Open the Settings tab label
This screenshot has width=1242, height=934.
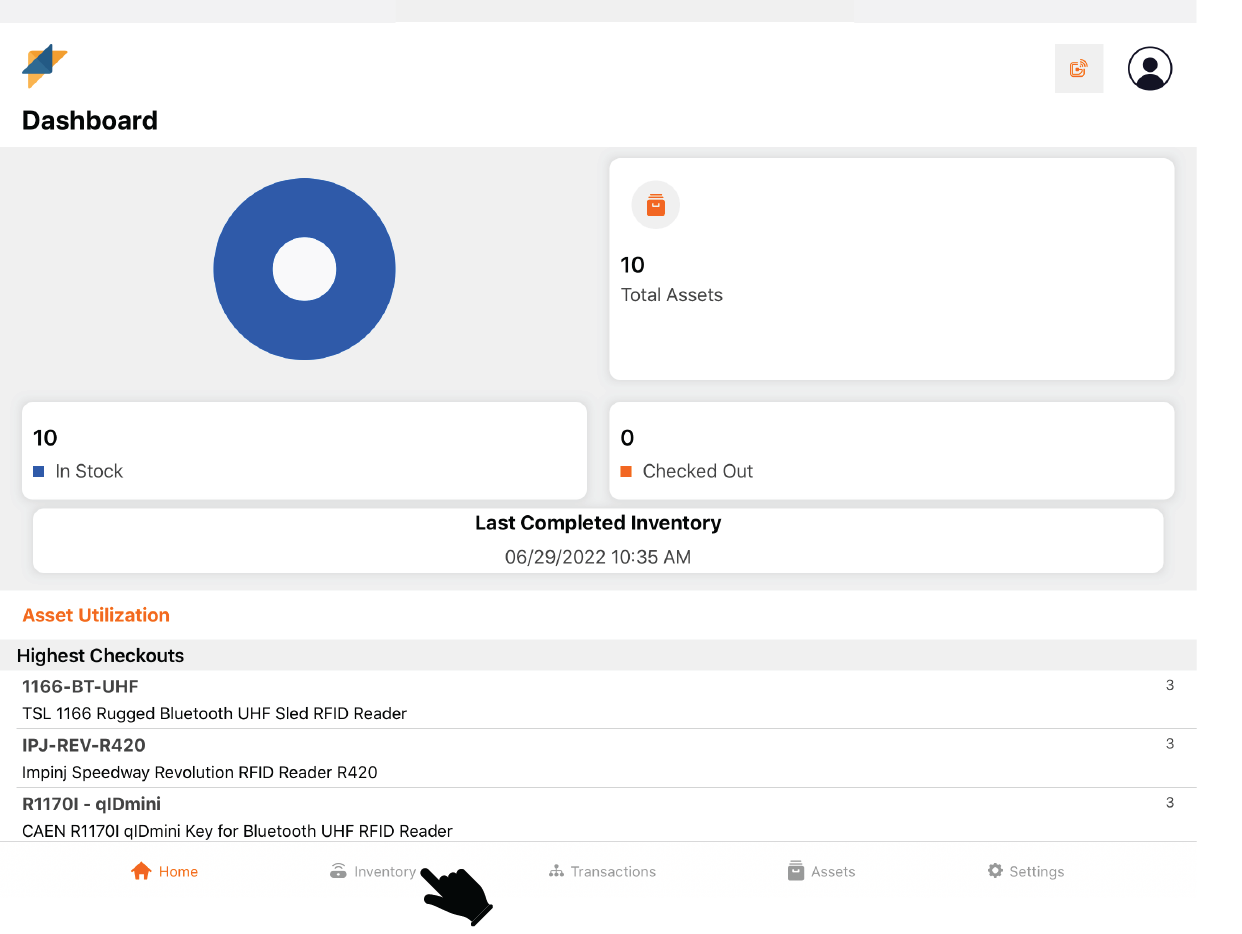(x=1036, y=872)
